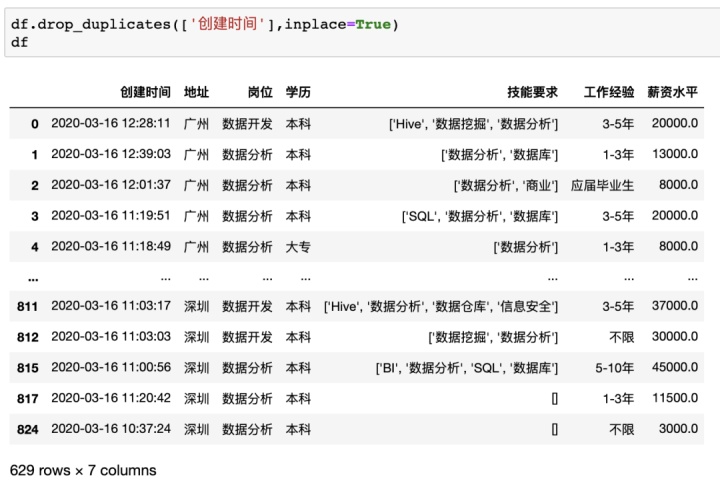Click timestamp 2020-03-16 11:03:03
720x487 pixels.
(x=111, y=336)
